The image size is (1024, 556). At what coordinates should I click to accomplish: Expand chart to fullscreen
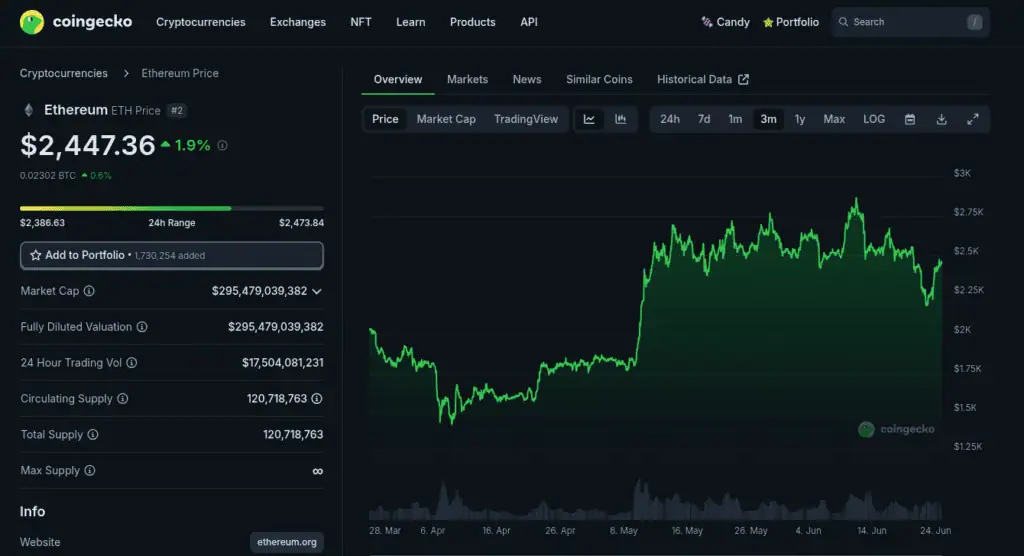[972, 119]
